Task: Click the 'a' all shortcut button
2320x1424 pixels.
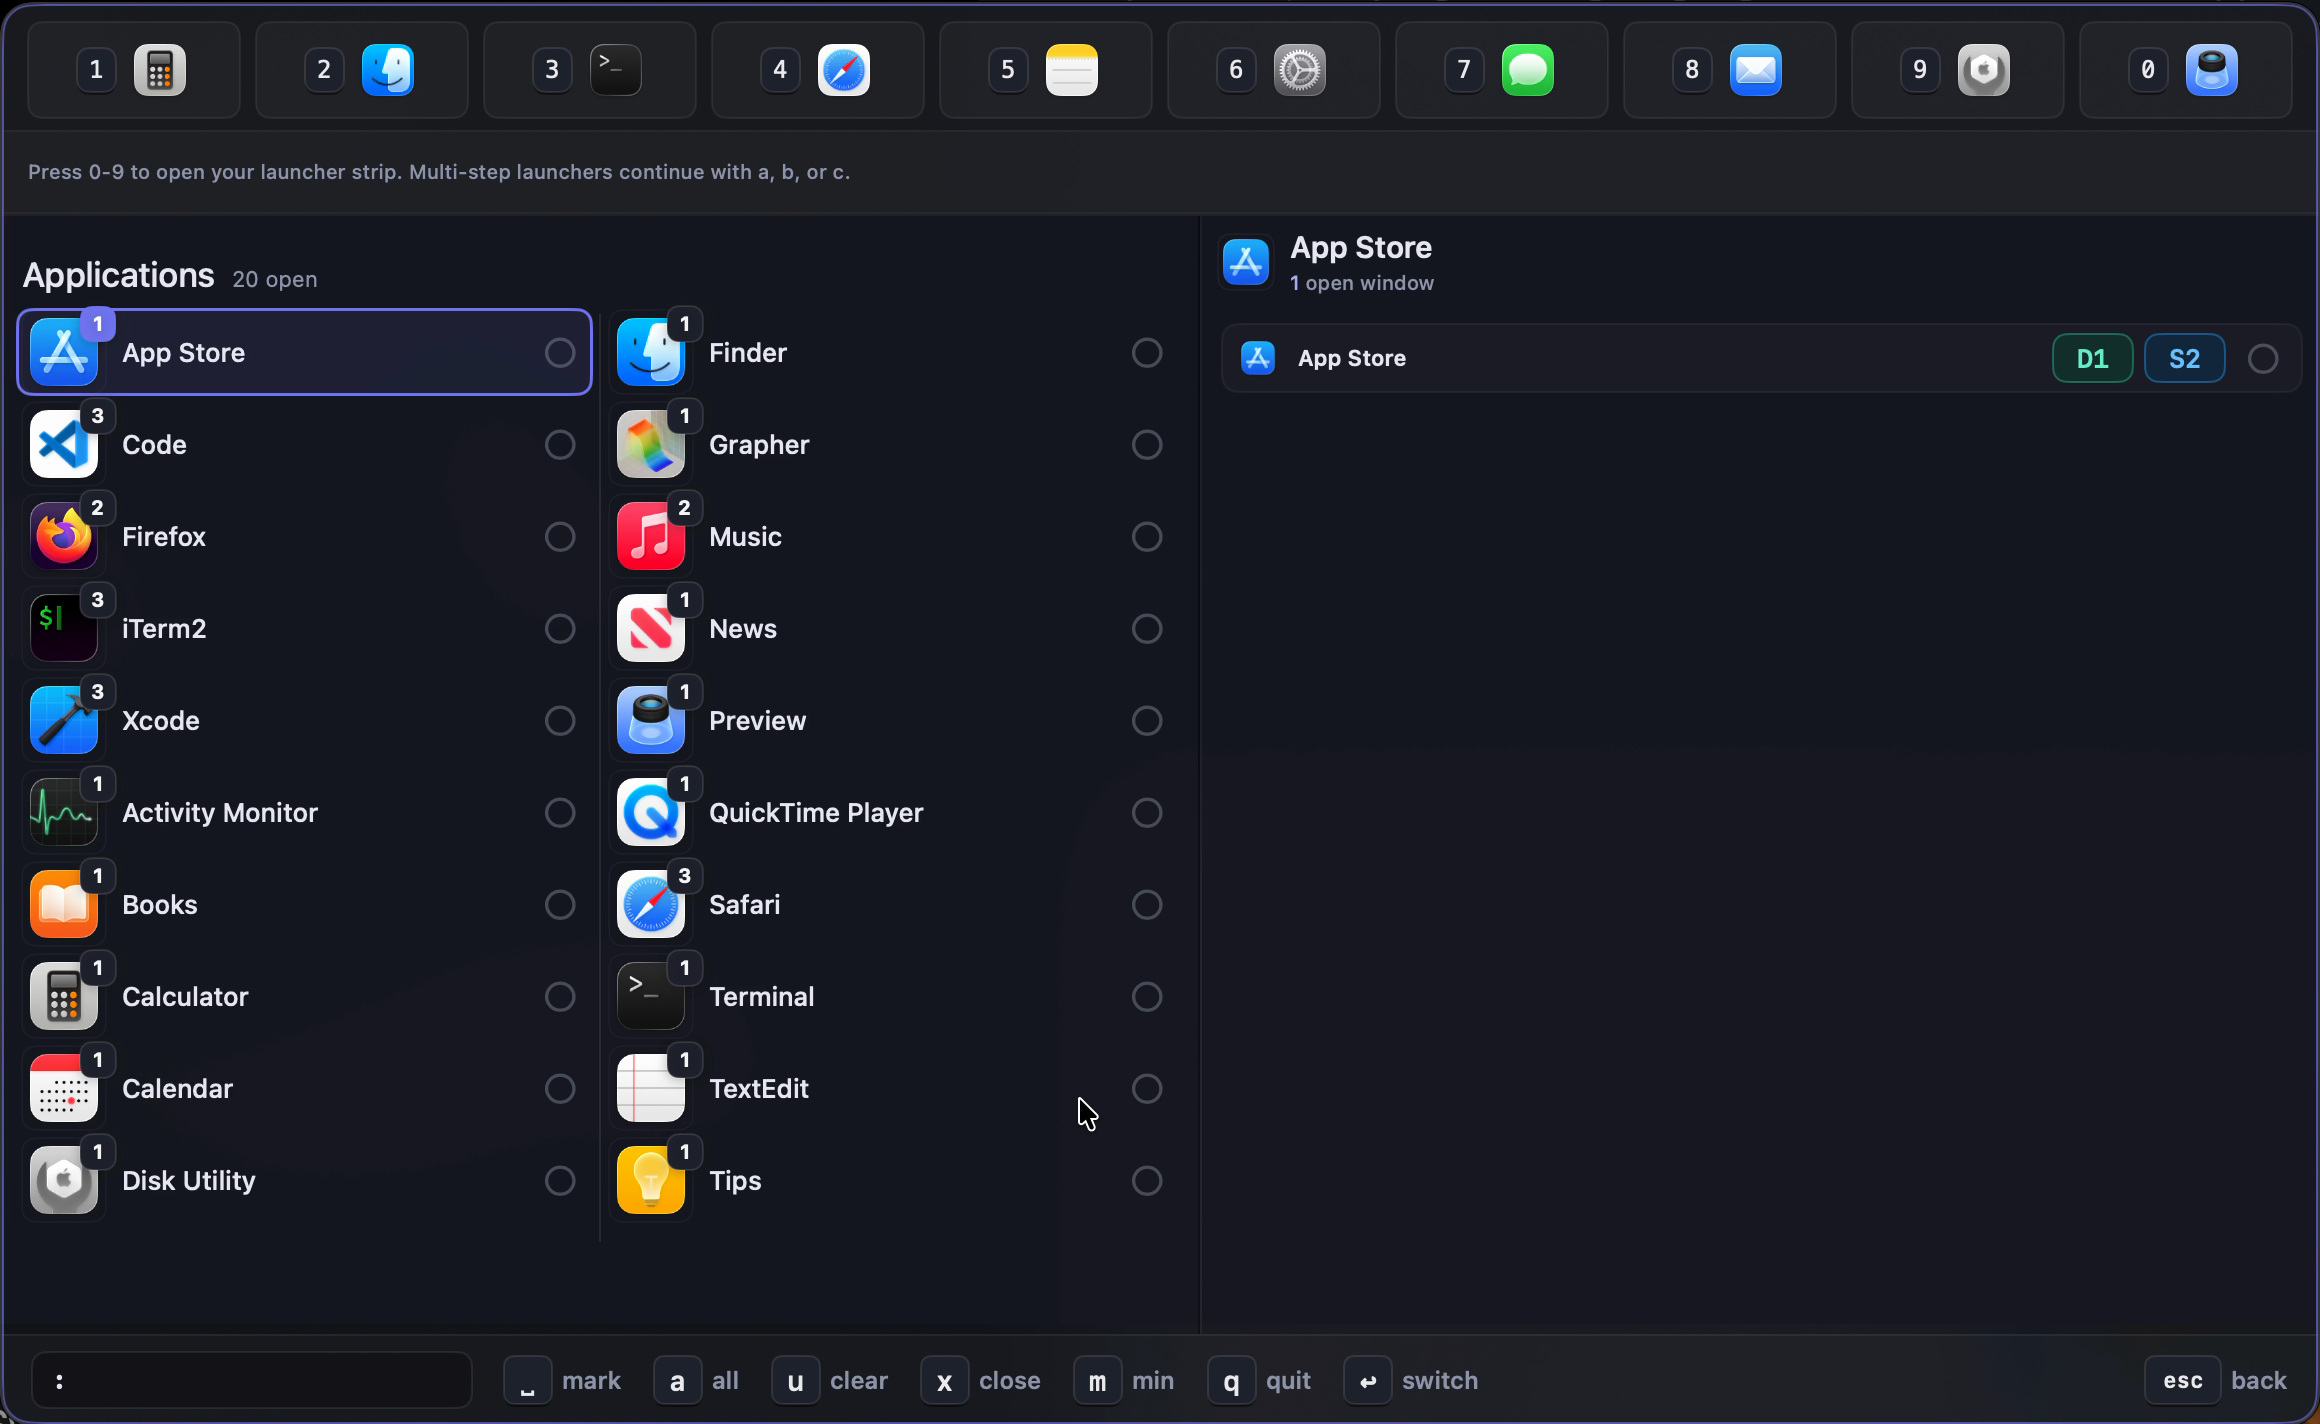Action: pos(677,1381)
